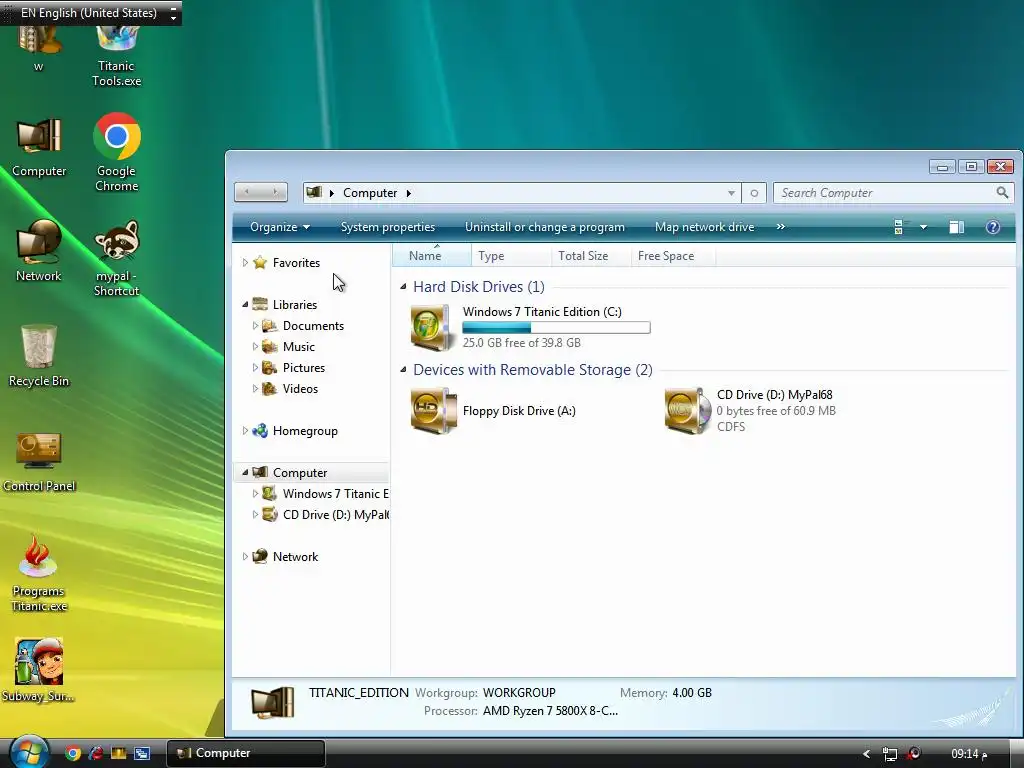The image size is (1024, 768).
Task: Click the WORKGROUP value in details pane
Action: 519,693
